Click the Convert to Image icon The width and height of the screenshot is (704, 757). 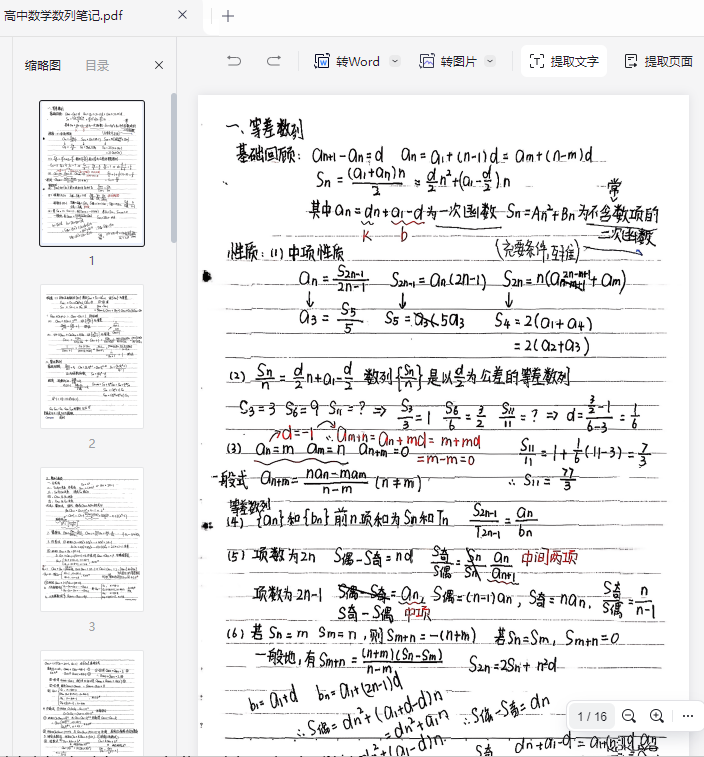pyautogui.click(x=427, y=61)
